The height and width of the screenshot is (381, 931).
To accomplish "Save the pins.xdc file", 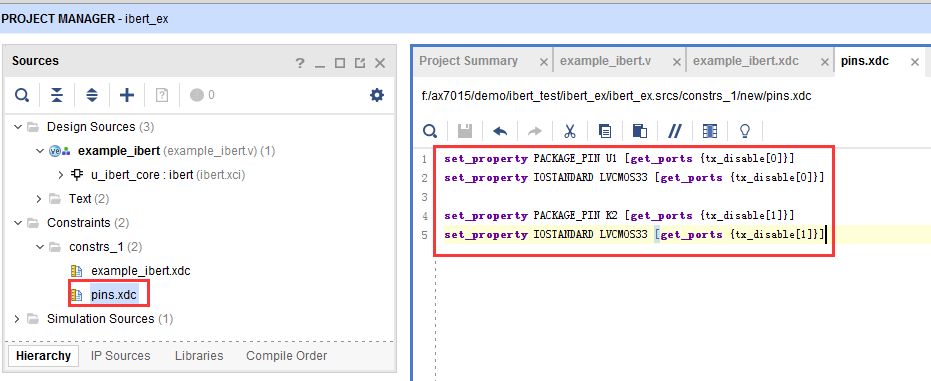I will coord(464,131).
